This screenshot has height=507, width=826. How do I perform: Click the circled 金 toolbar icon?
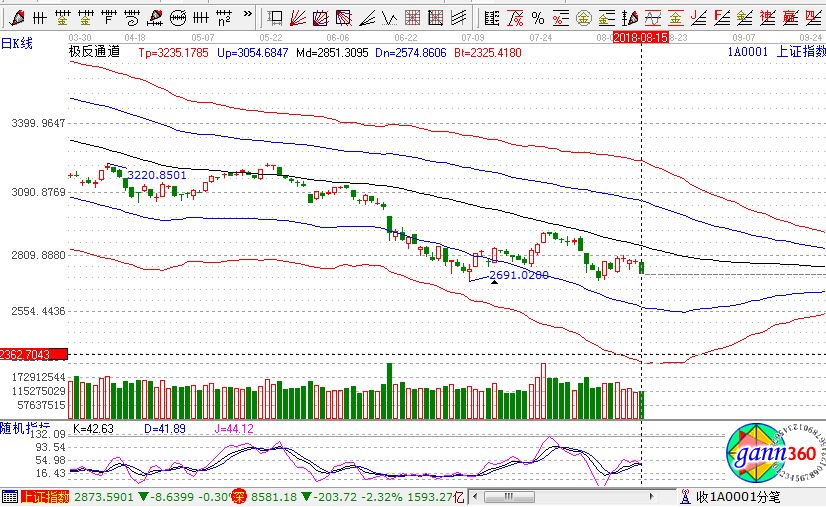[x=583, y=18]
